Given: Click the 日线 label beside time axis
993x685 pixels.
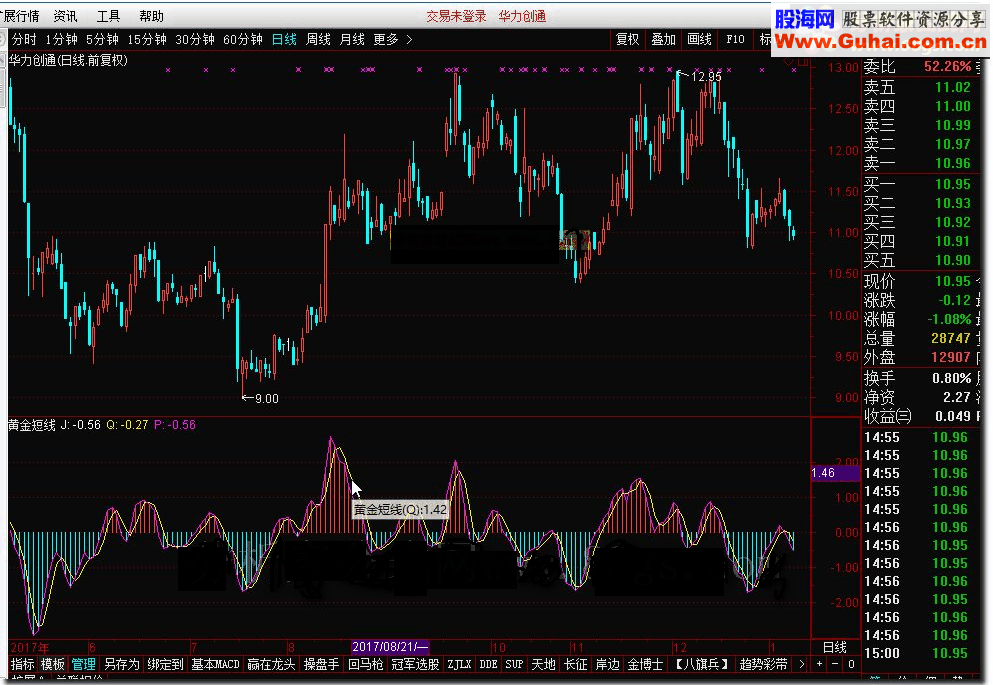Looking at the screenshot, I should [x=835, y=647].
